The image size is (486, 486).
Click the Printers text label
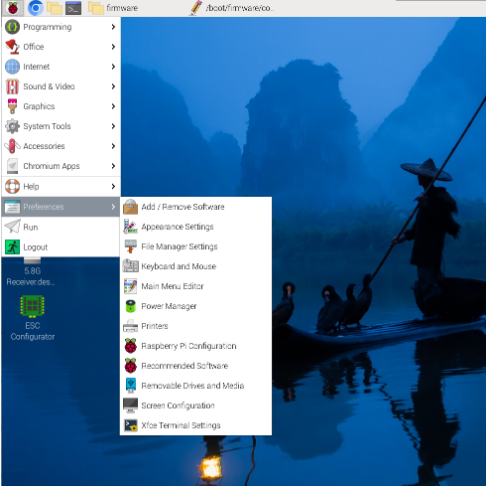(155, 326)
